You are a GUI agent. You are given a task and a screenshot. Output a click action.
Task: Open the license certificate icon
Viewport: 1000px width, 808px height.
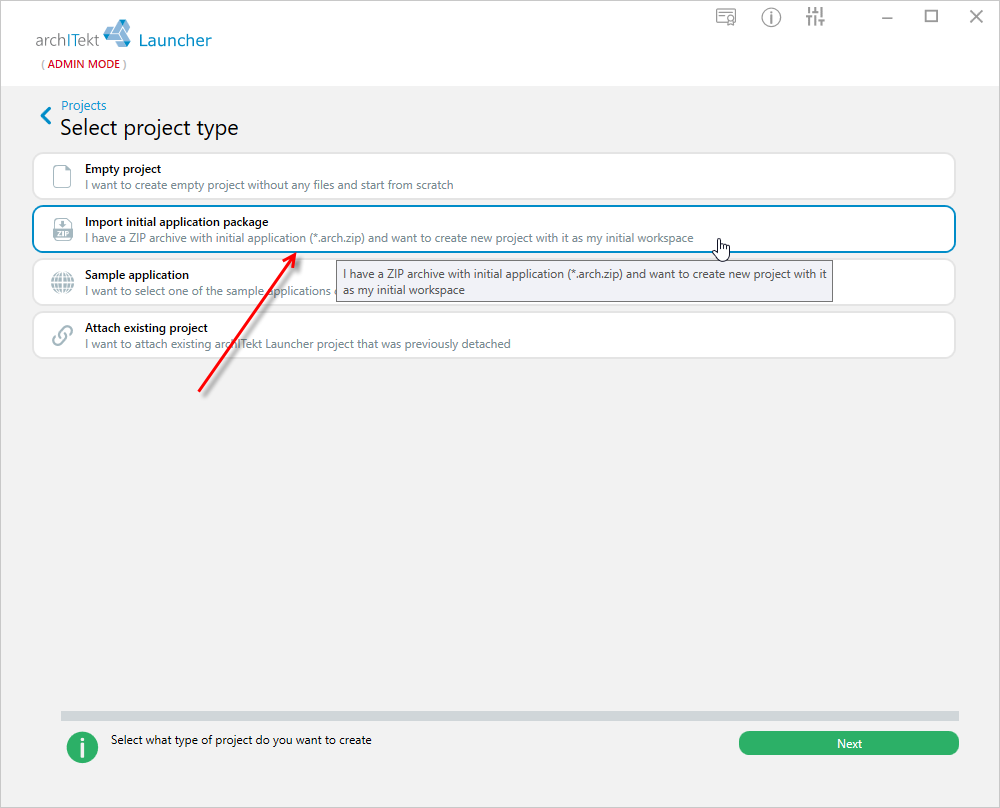[726, 17]
